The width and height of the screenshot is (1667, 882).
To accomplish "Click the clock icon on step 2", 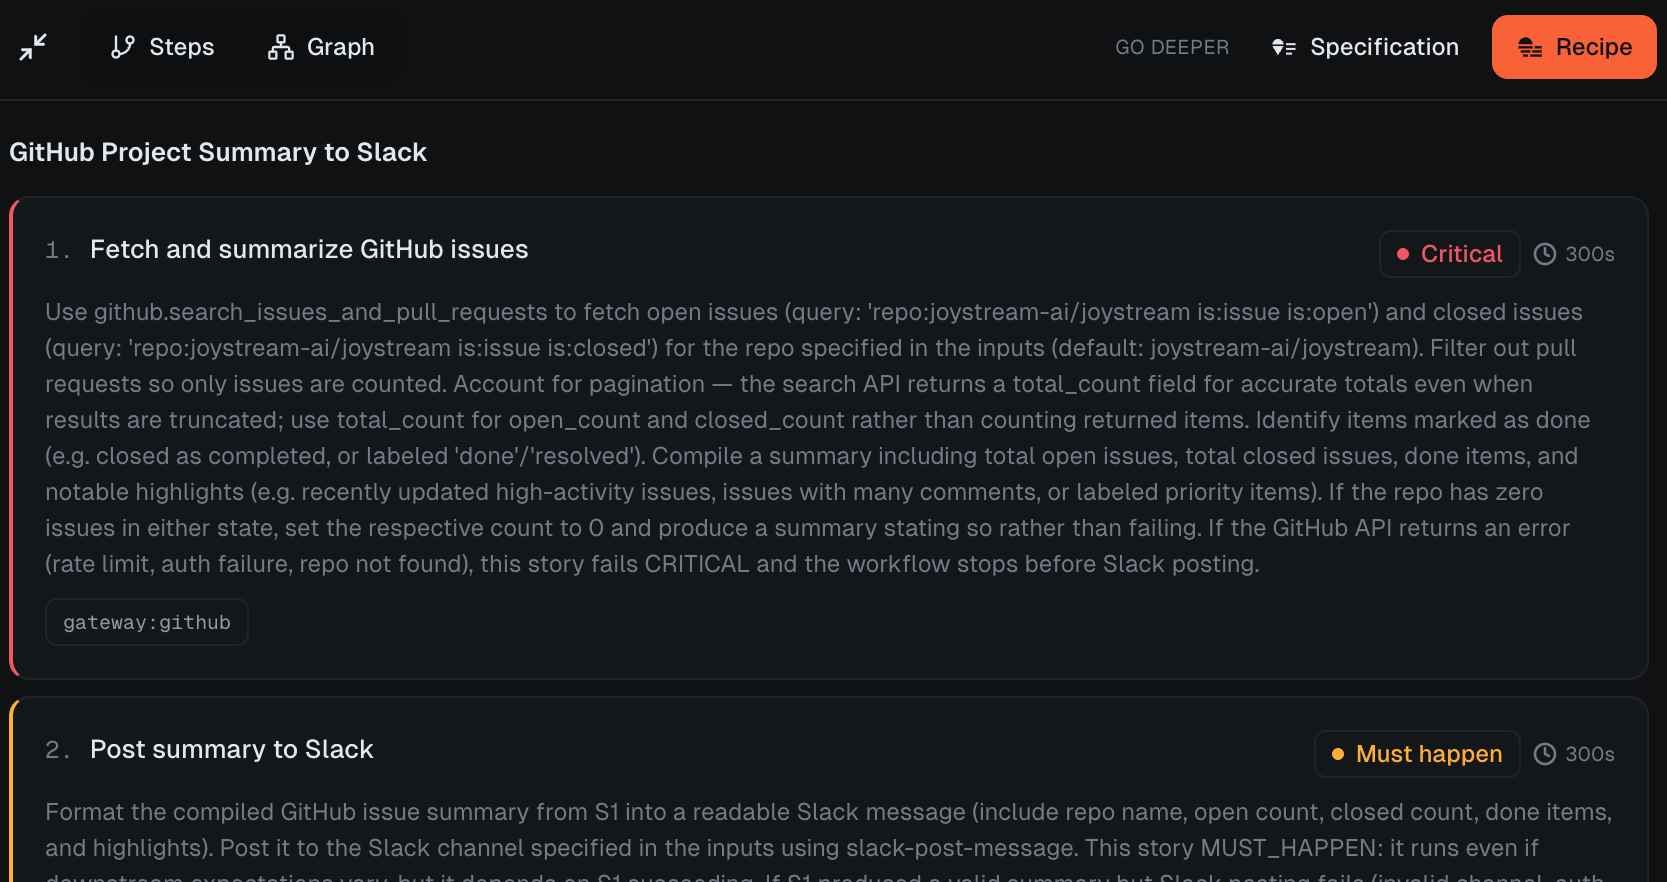I will (x=1545, y=754).
